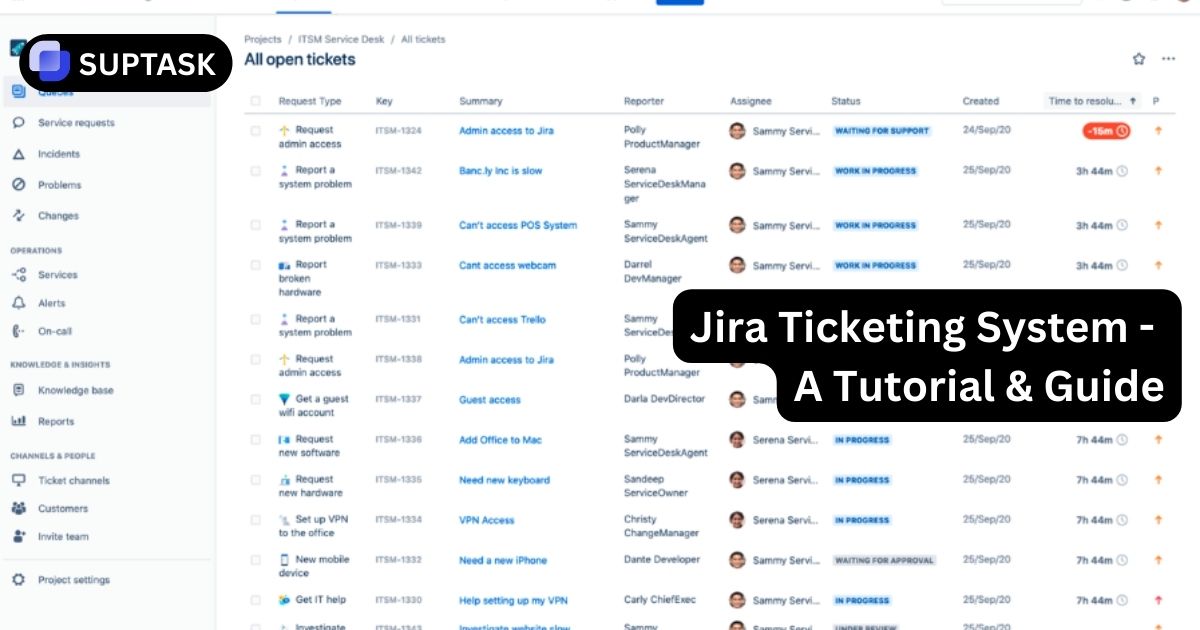Click the clock icon on VPN Access row

coord(1122,520)
